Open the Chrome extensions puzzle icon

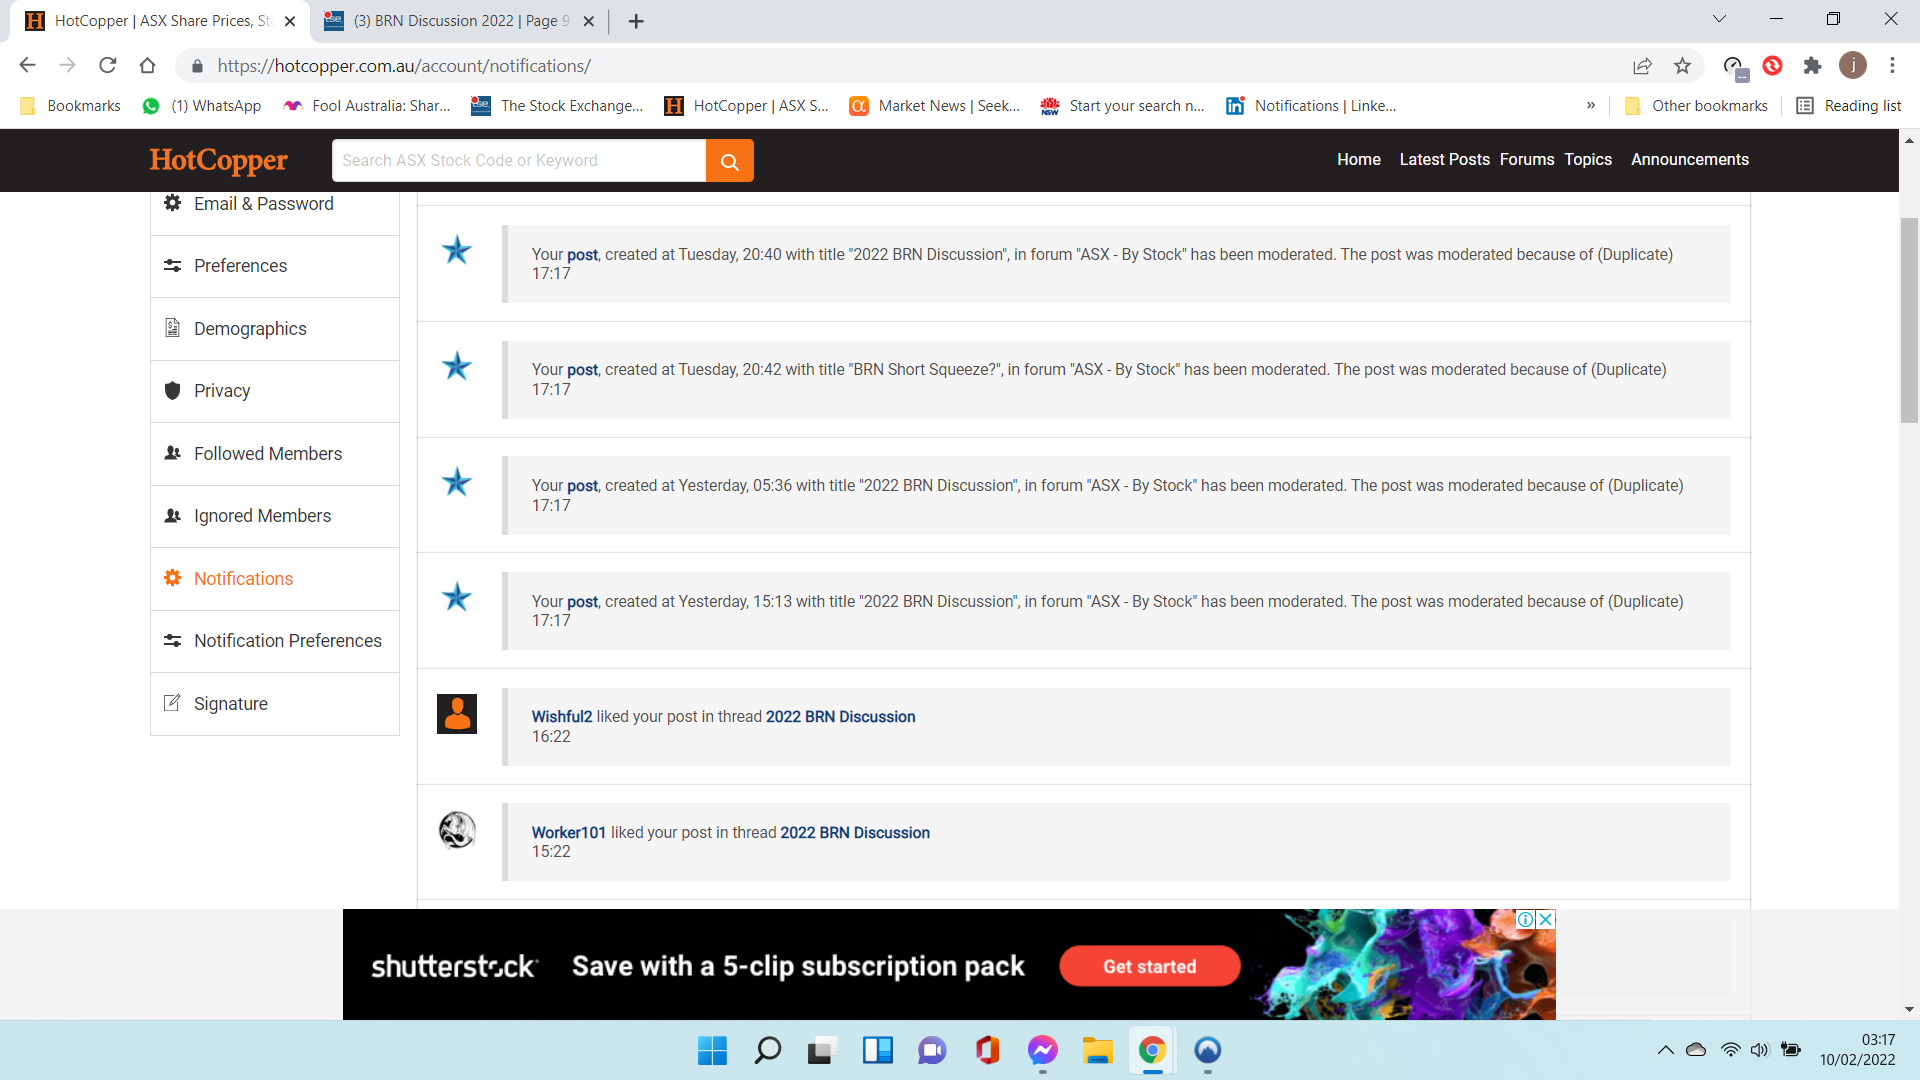tap(1812, 66)
